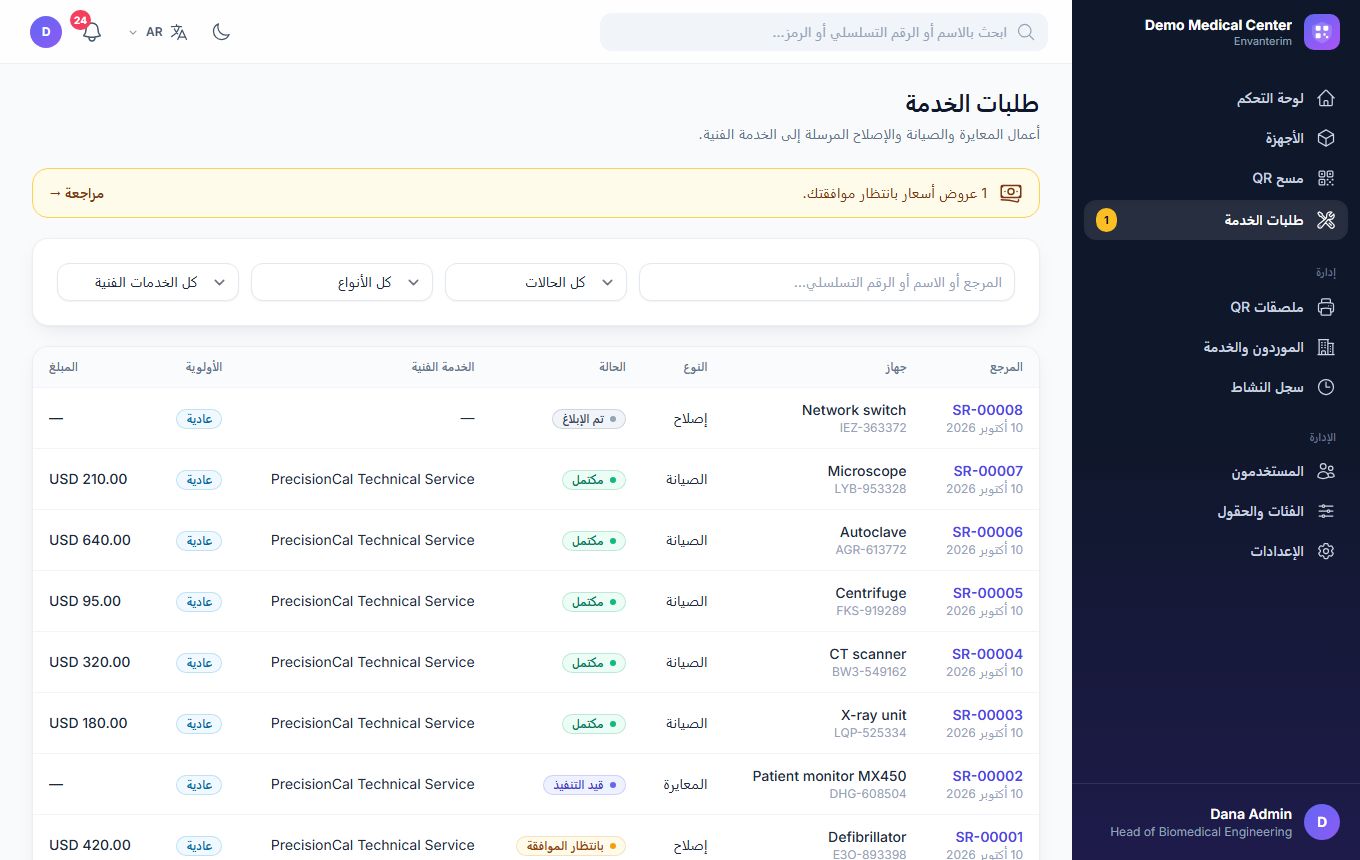Screen dimensions: 1360x860
Task: Click the مكتمل badge in Microscope row
Action: click(x=594, y=480)
